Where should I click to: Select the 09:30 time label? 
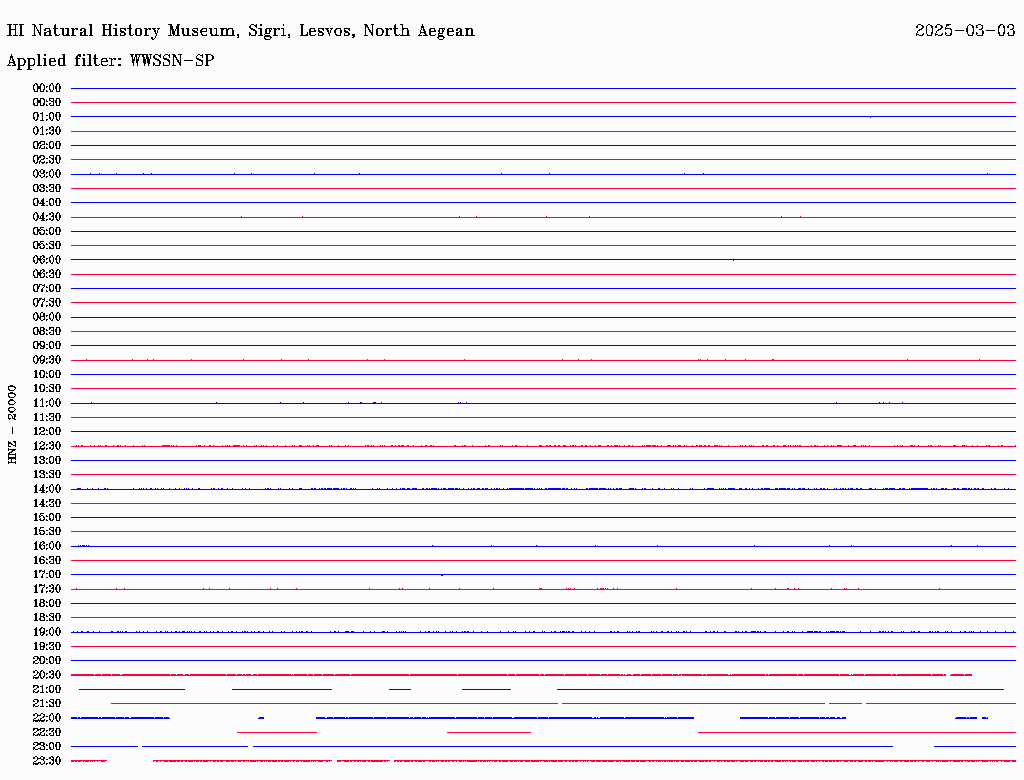(47, 360)
